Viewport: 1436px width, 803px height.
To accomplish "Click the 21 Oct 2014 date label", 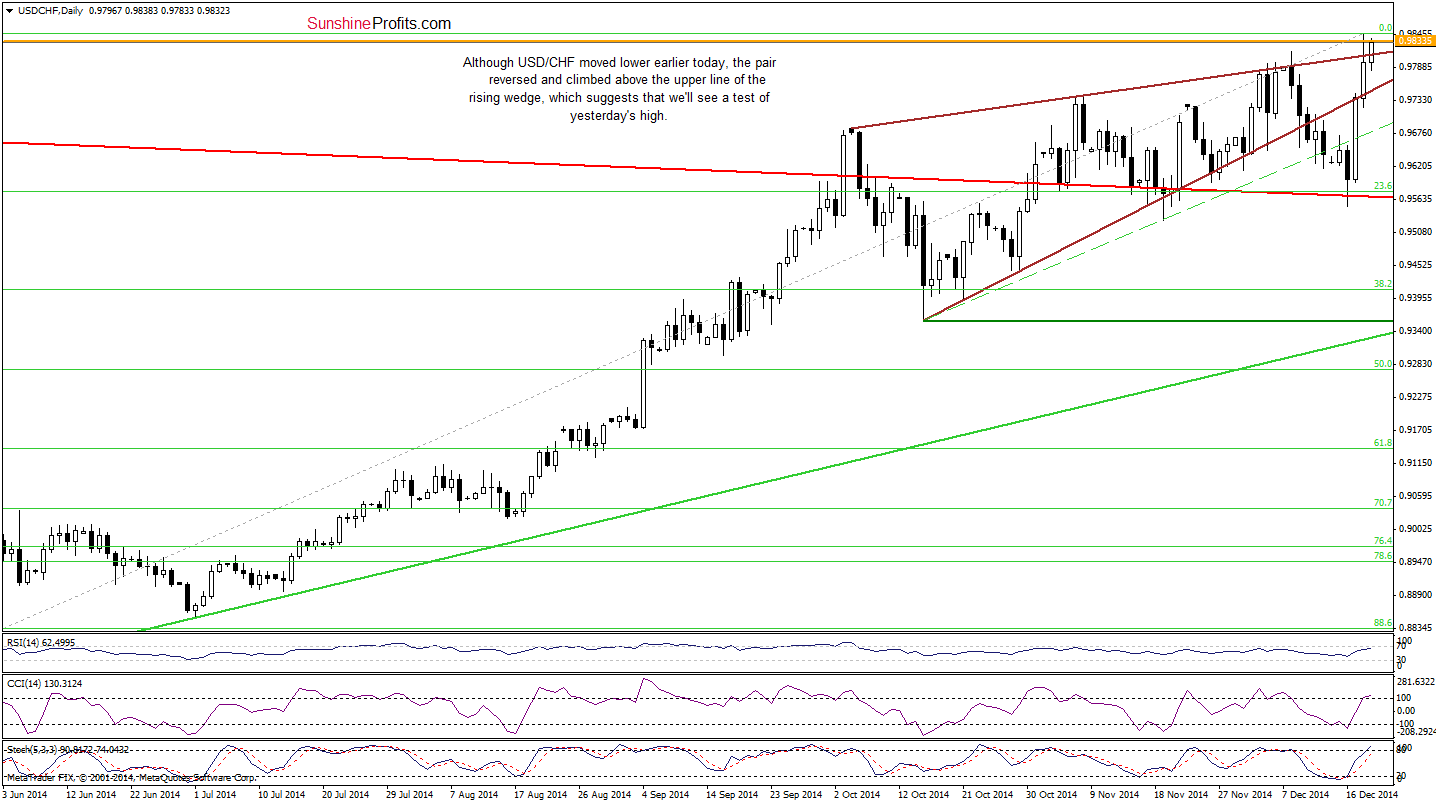I will tap(987, 795).
